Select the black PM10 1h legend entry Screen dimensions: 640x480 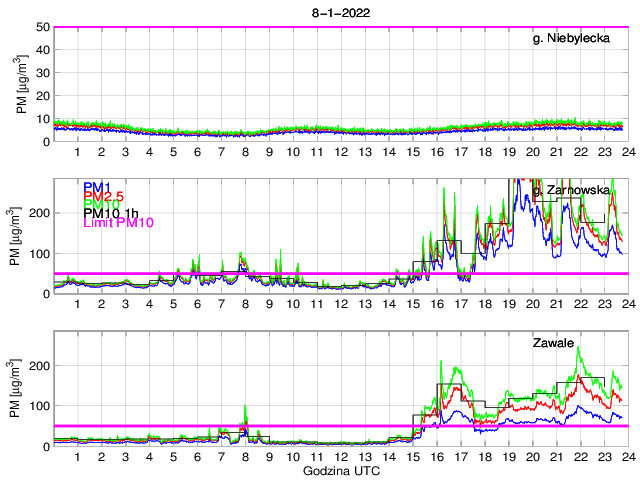pos(111,214)
